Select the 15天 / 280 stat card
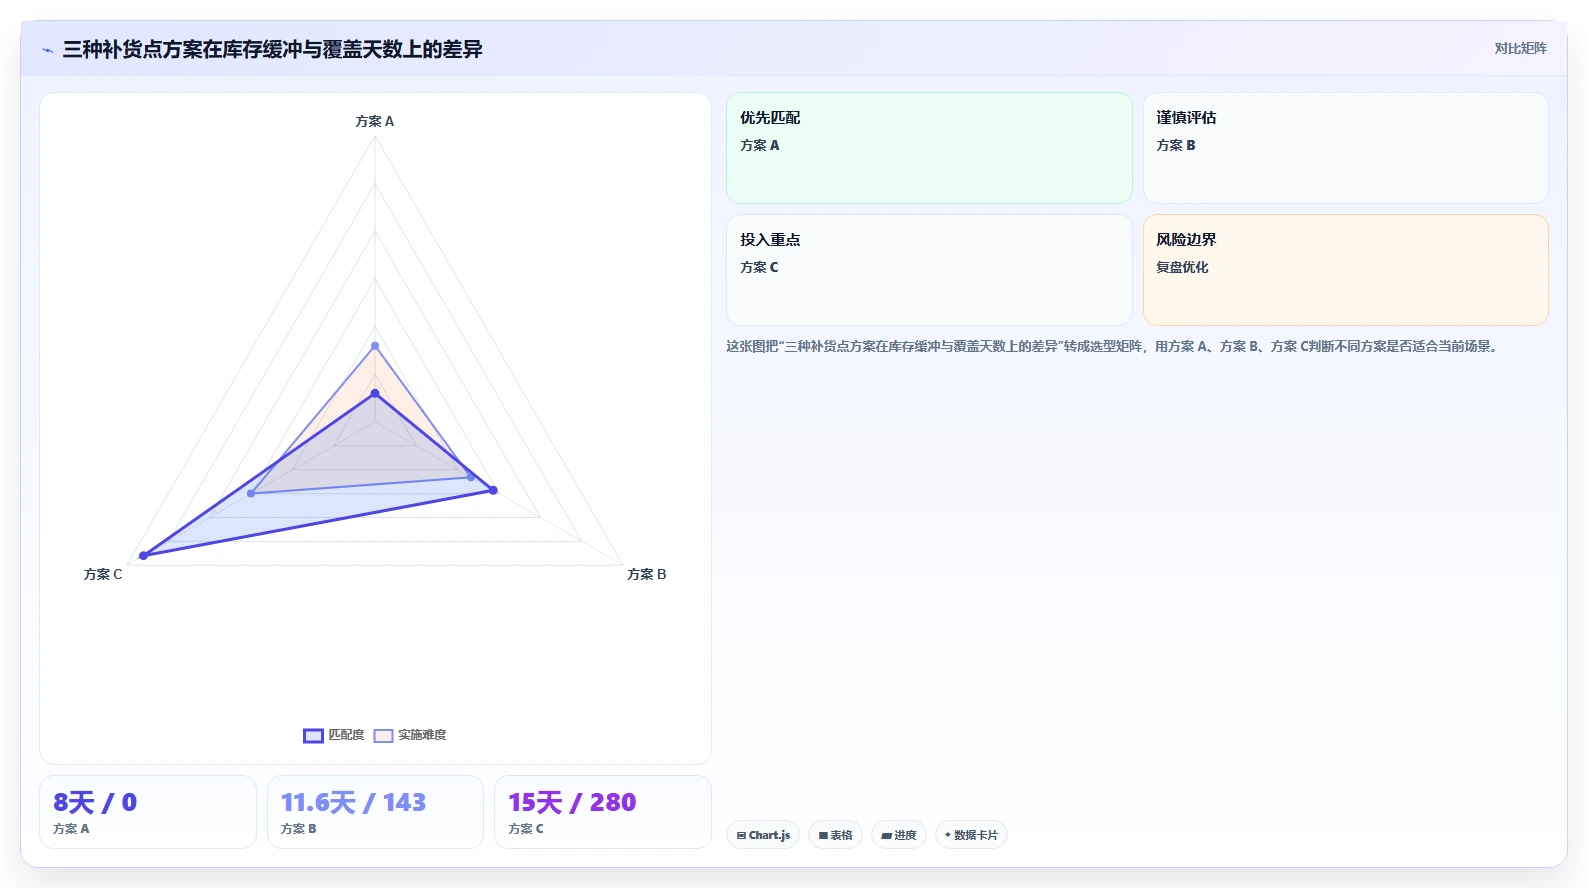 coord(603,812)
